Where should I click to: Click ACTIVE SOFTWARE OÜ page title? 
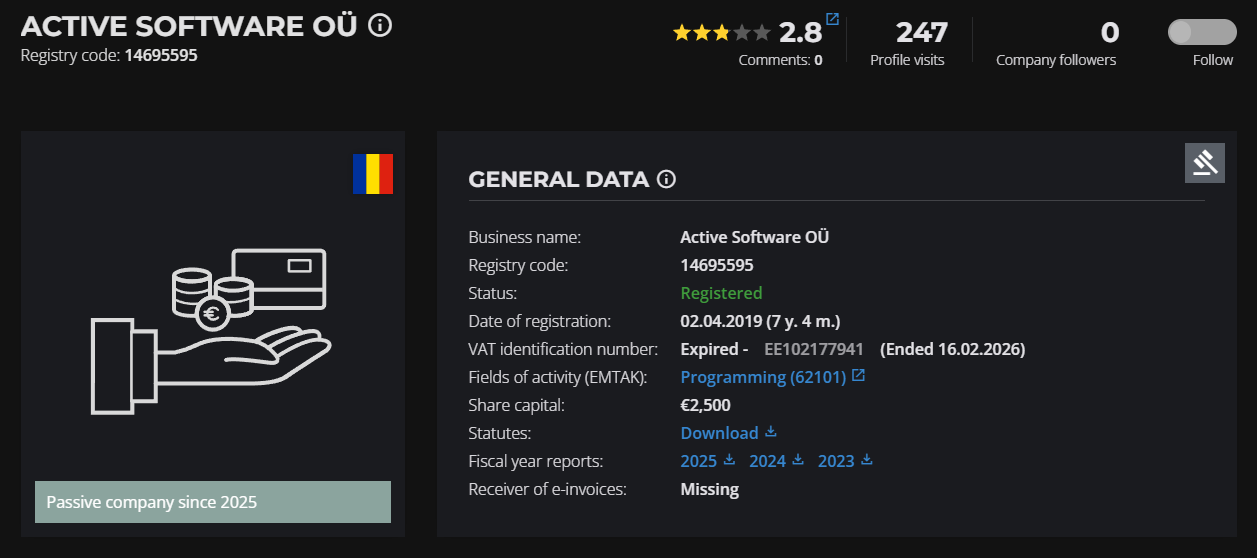(189, 26)
